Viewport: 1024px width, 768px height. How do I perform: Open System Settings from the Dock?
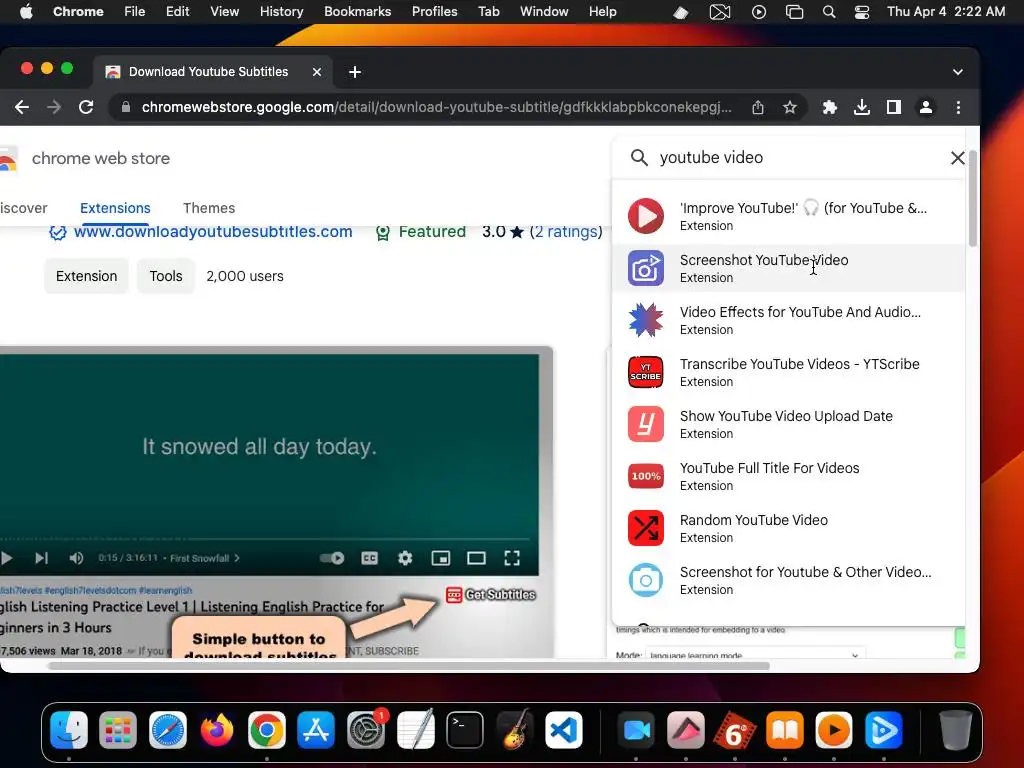(x=366, y=729)
